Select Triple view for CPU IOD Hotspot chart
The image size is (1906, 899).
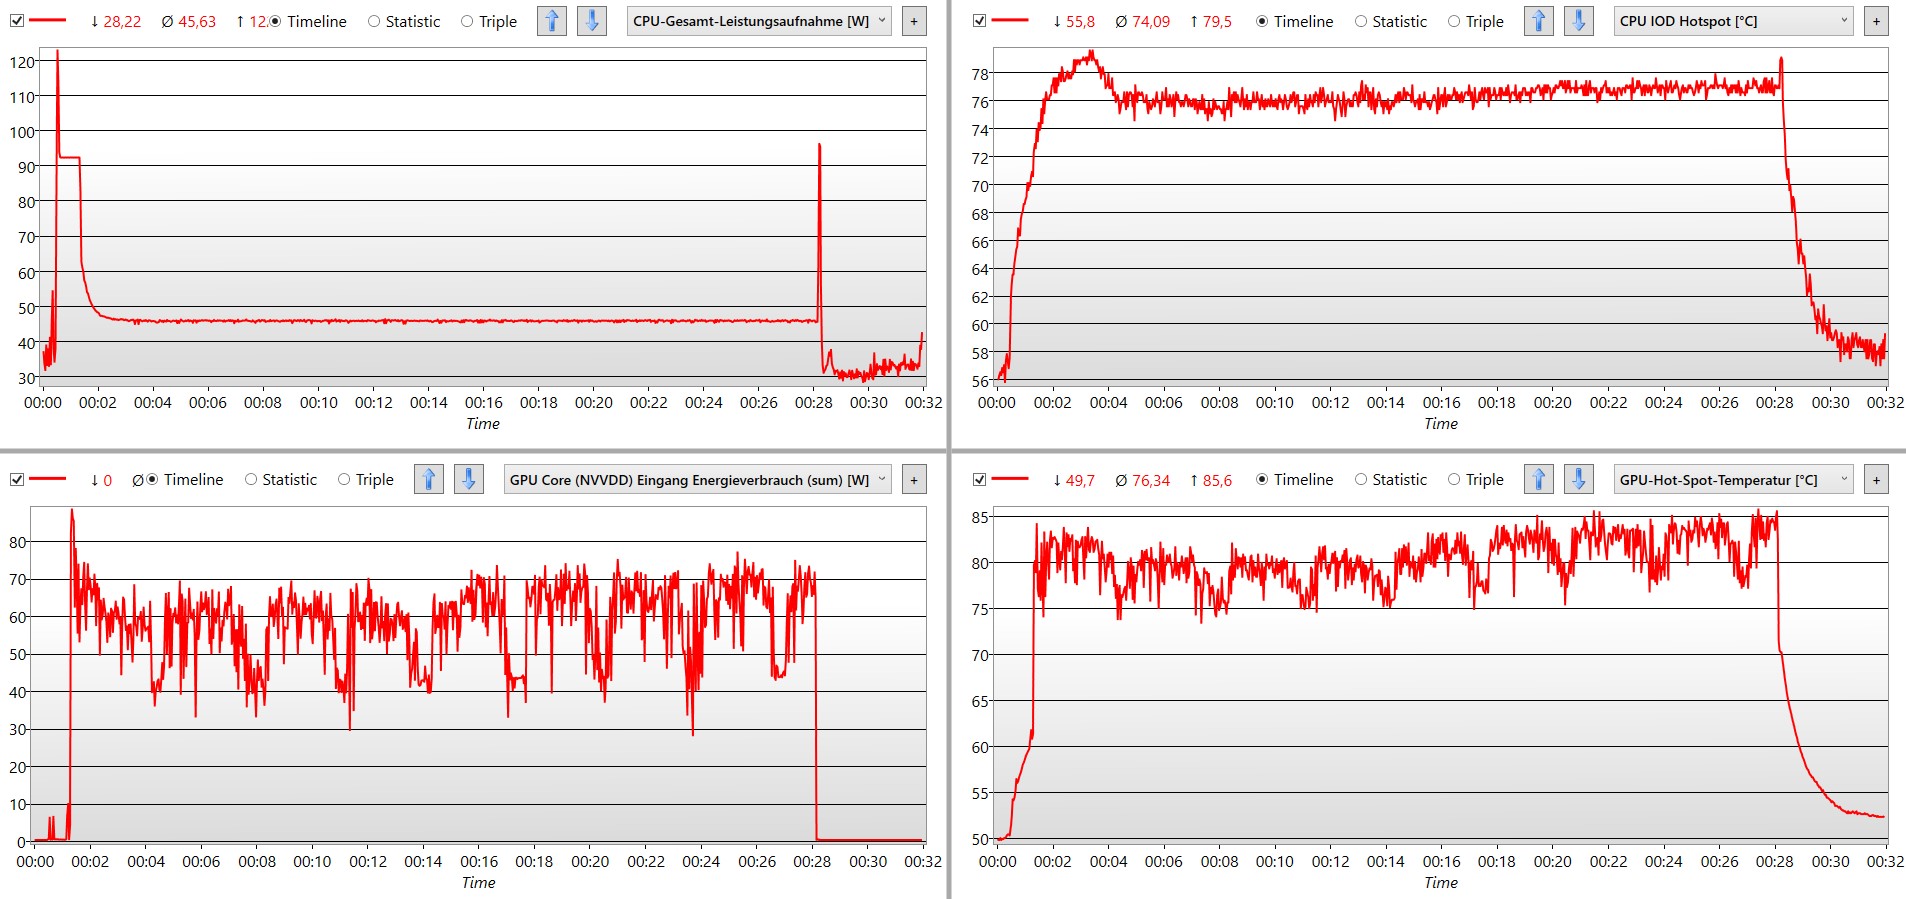pyautogui.click(x=1476, y=21)
